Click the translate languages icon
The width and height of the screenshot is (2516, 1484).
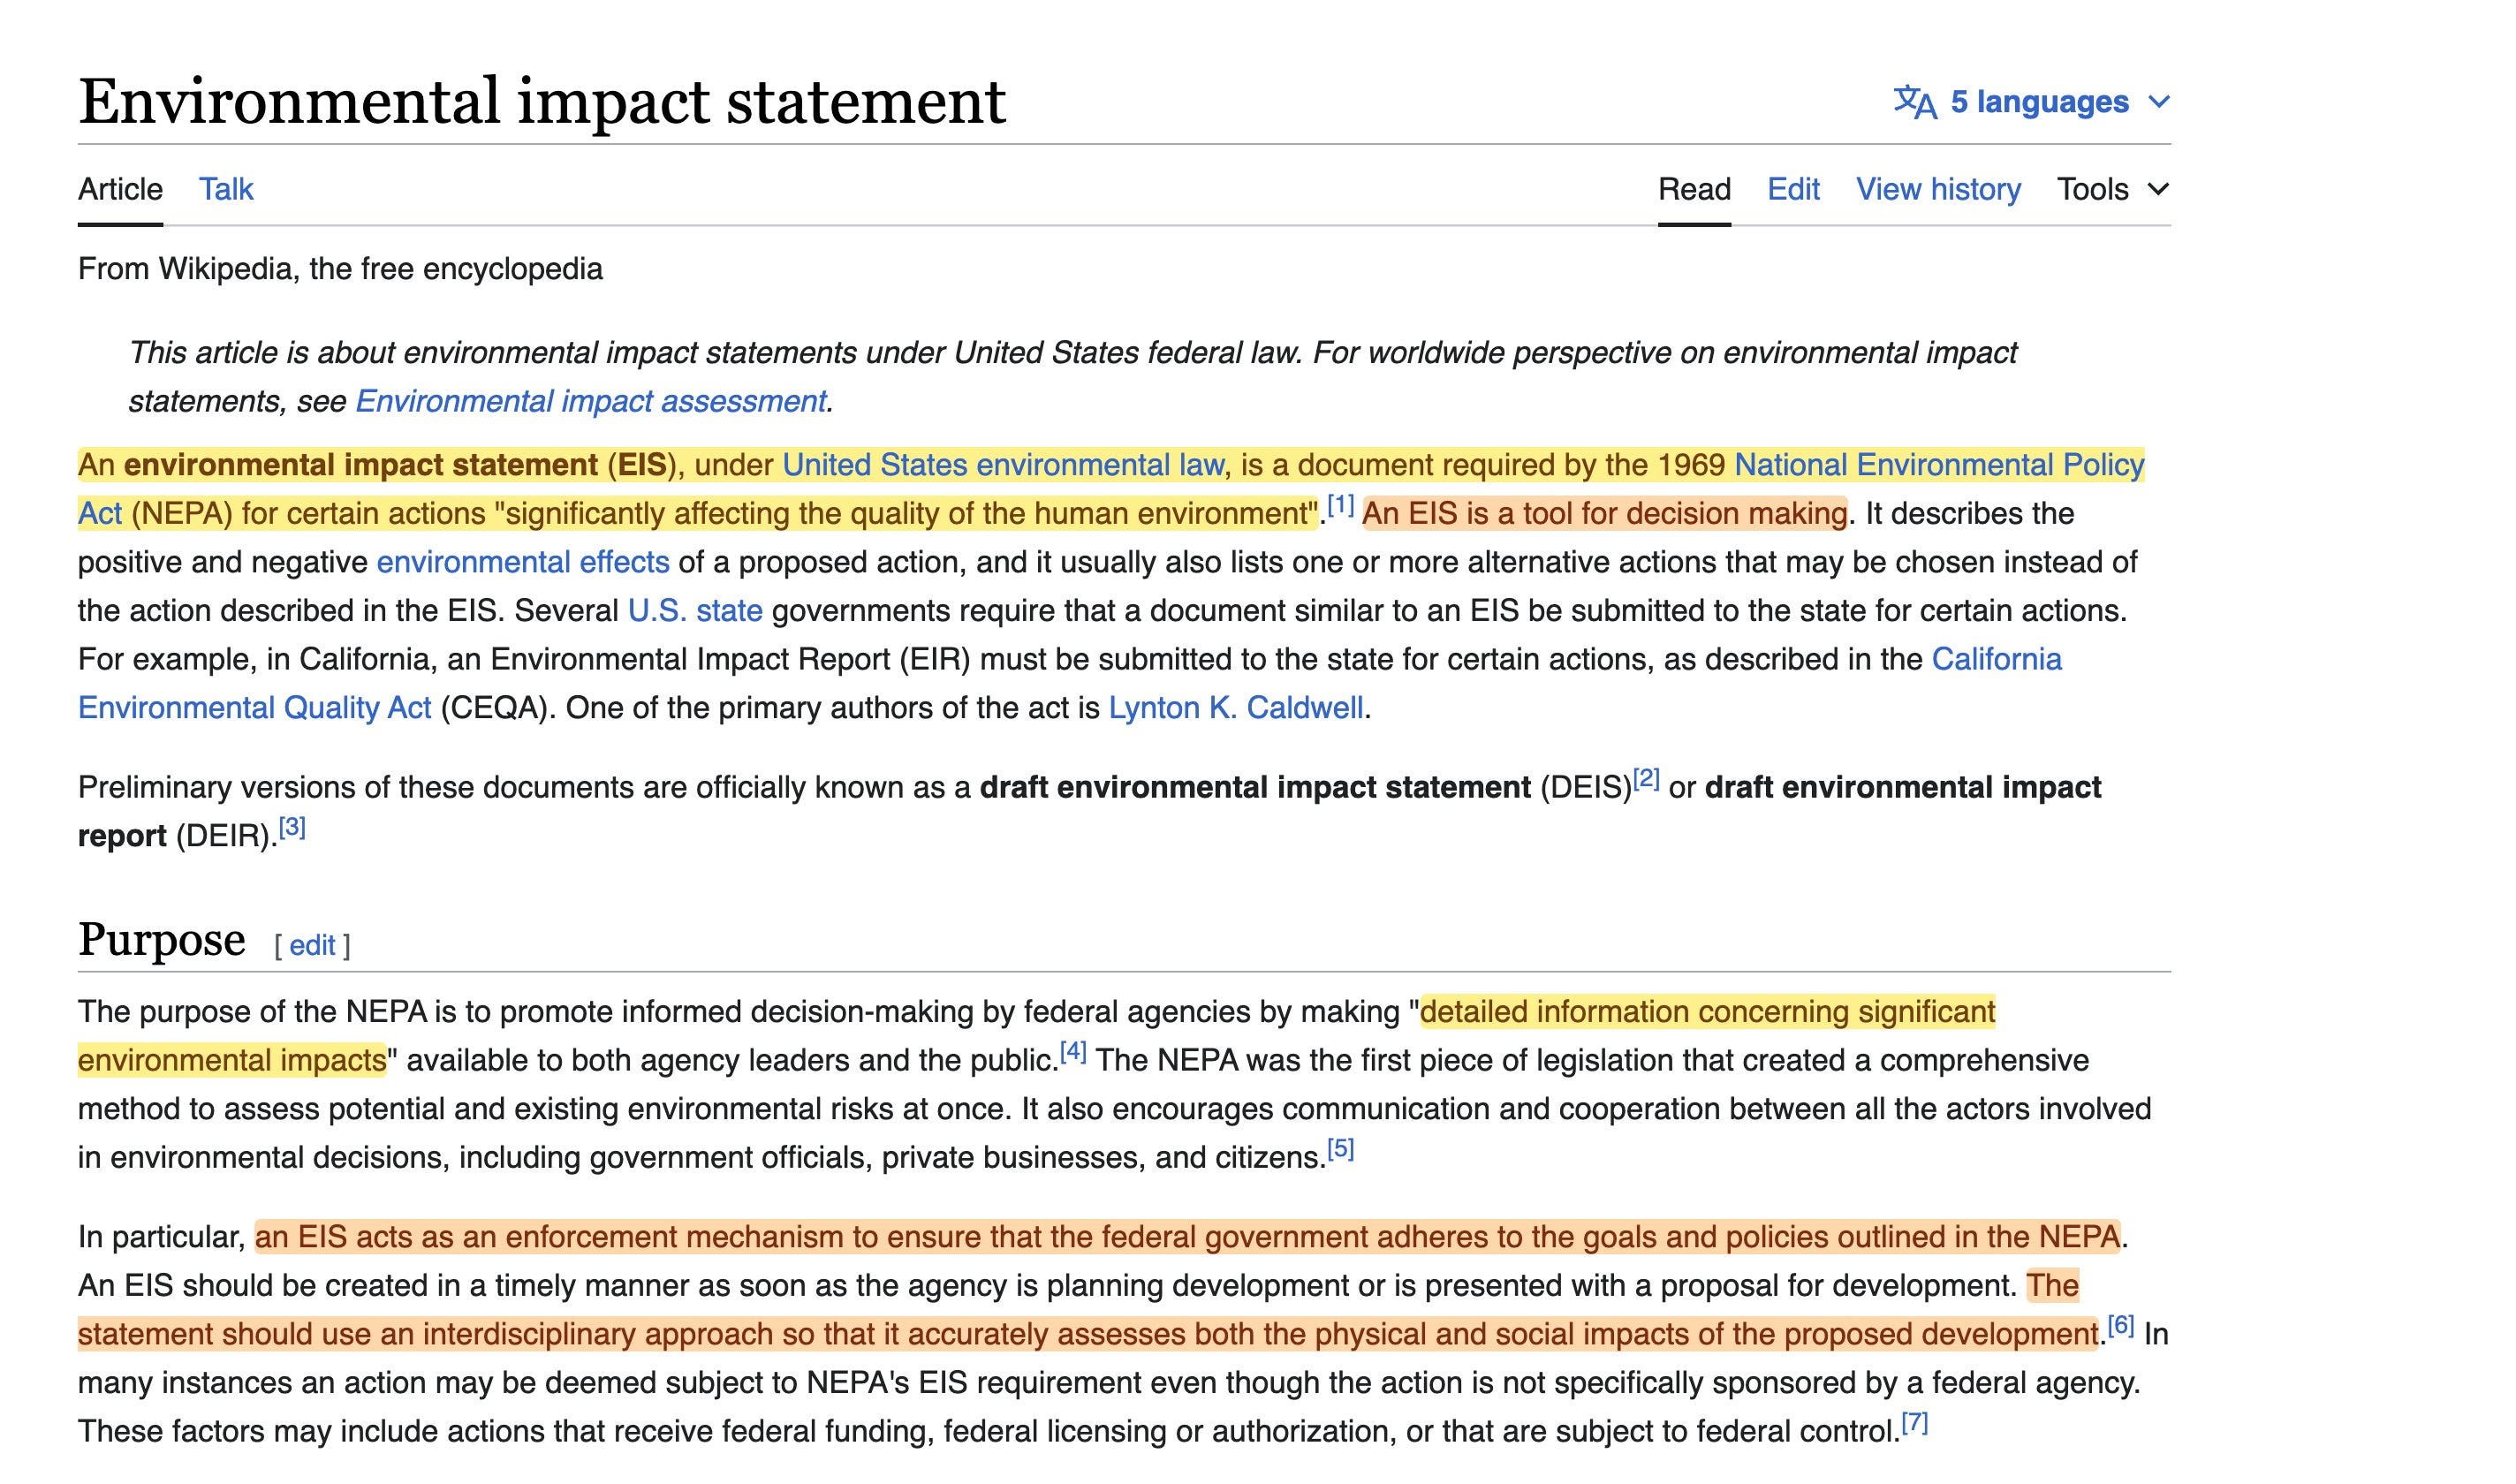click(1914, 102)
